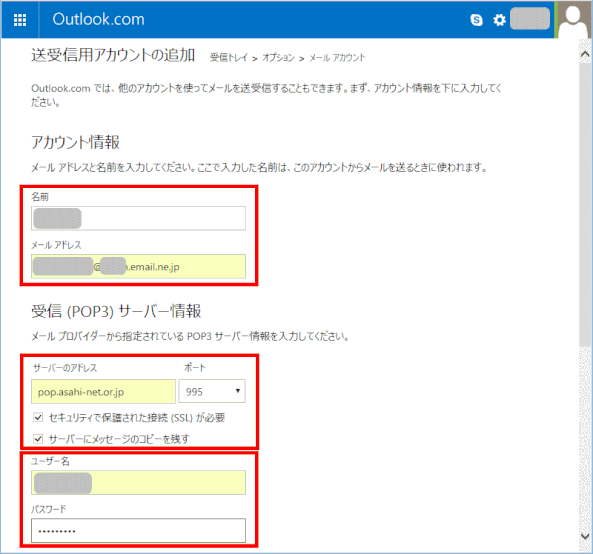
Task: Click the blurred account name in header
Action: 530,19
